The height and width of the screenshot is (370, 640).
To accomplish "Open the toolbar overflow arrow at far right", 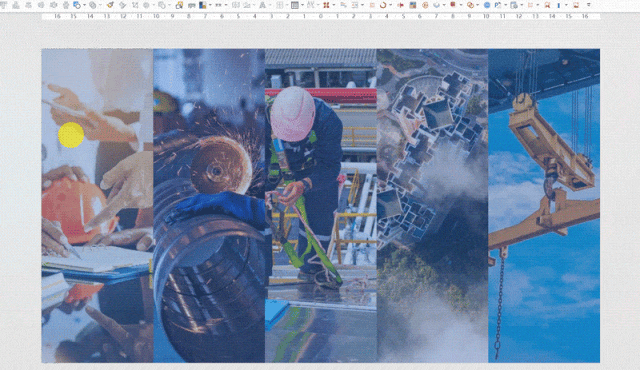I will [589, 5].
